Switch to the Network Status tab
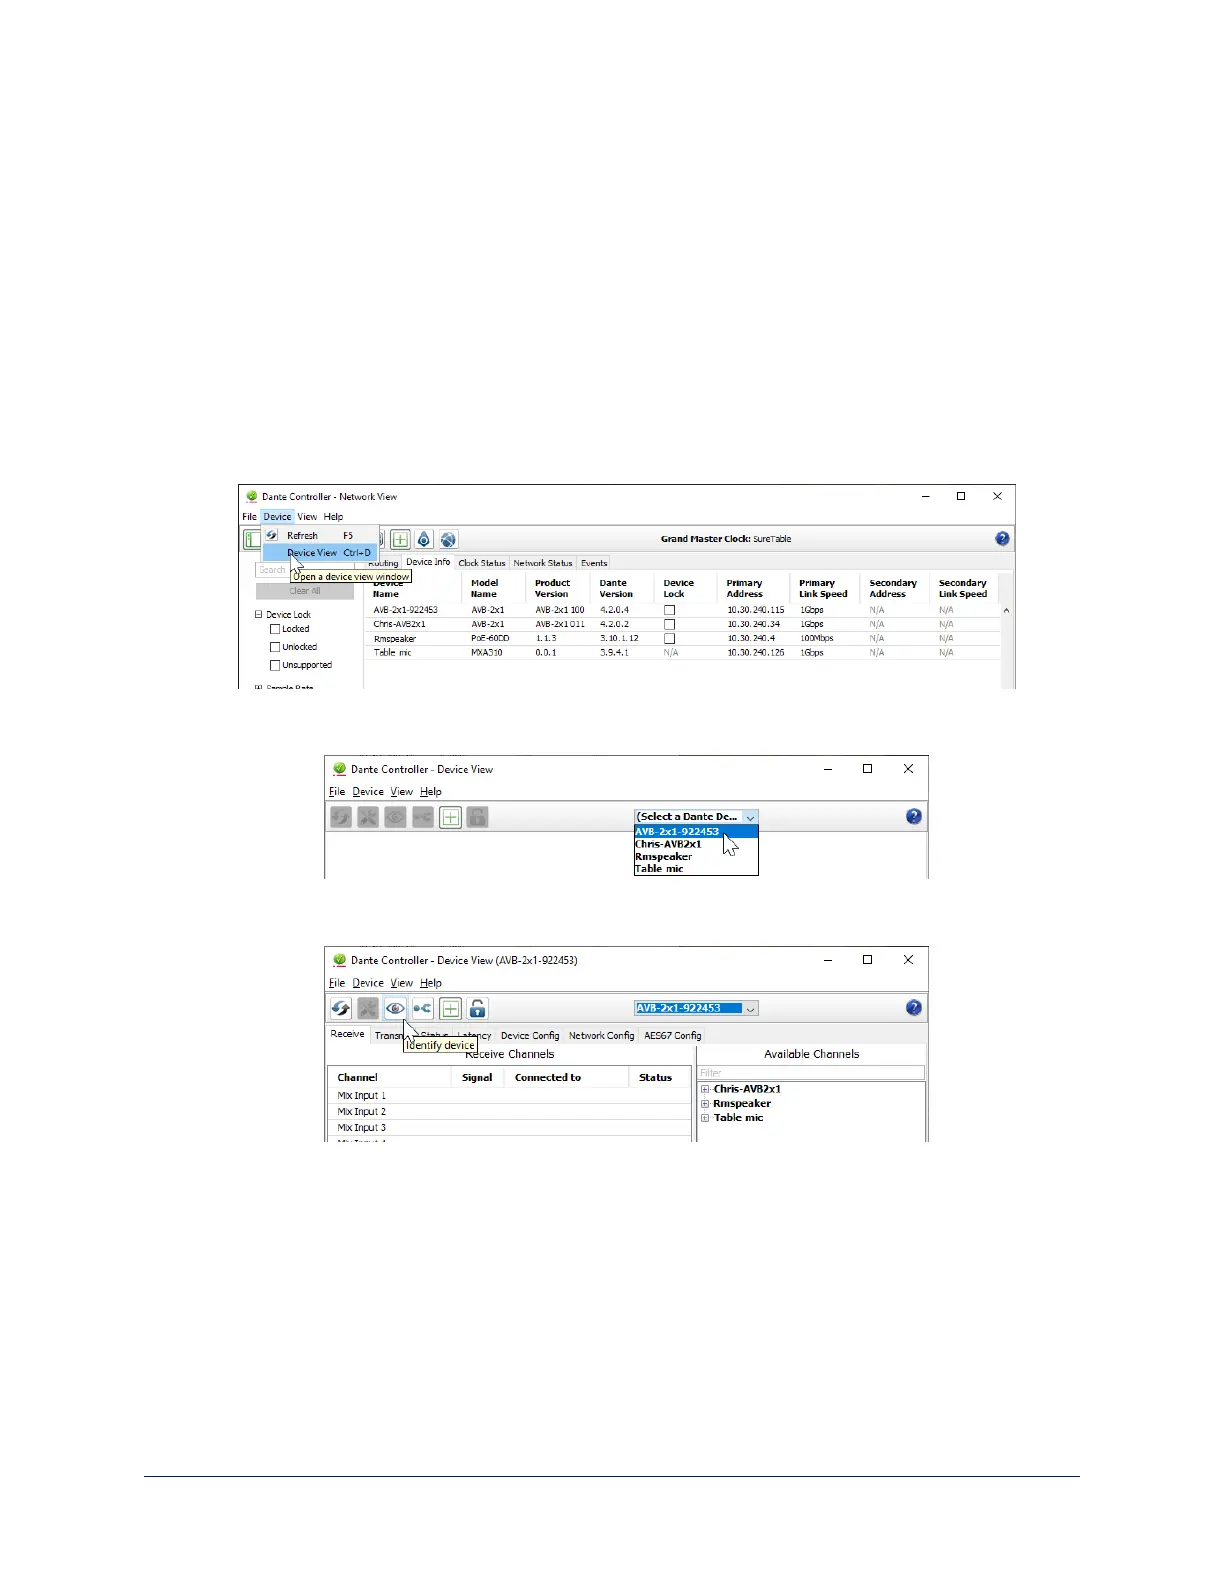This screenshot has height=1584, width=1224. 543,563
